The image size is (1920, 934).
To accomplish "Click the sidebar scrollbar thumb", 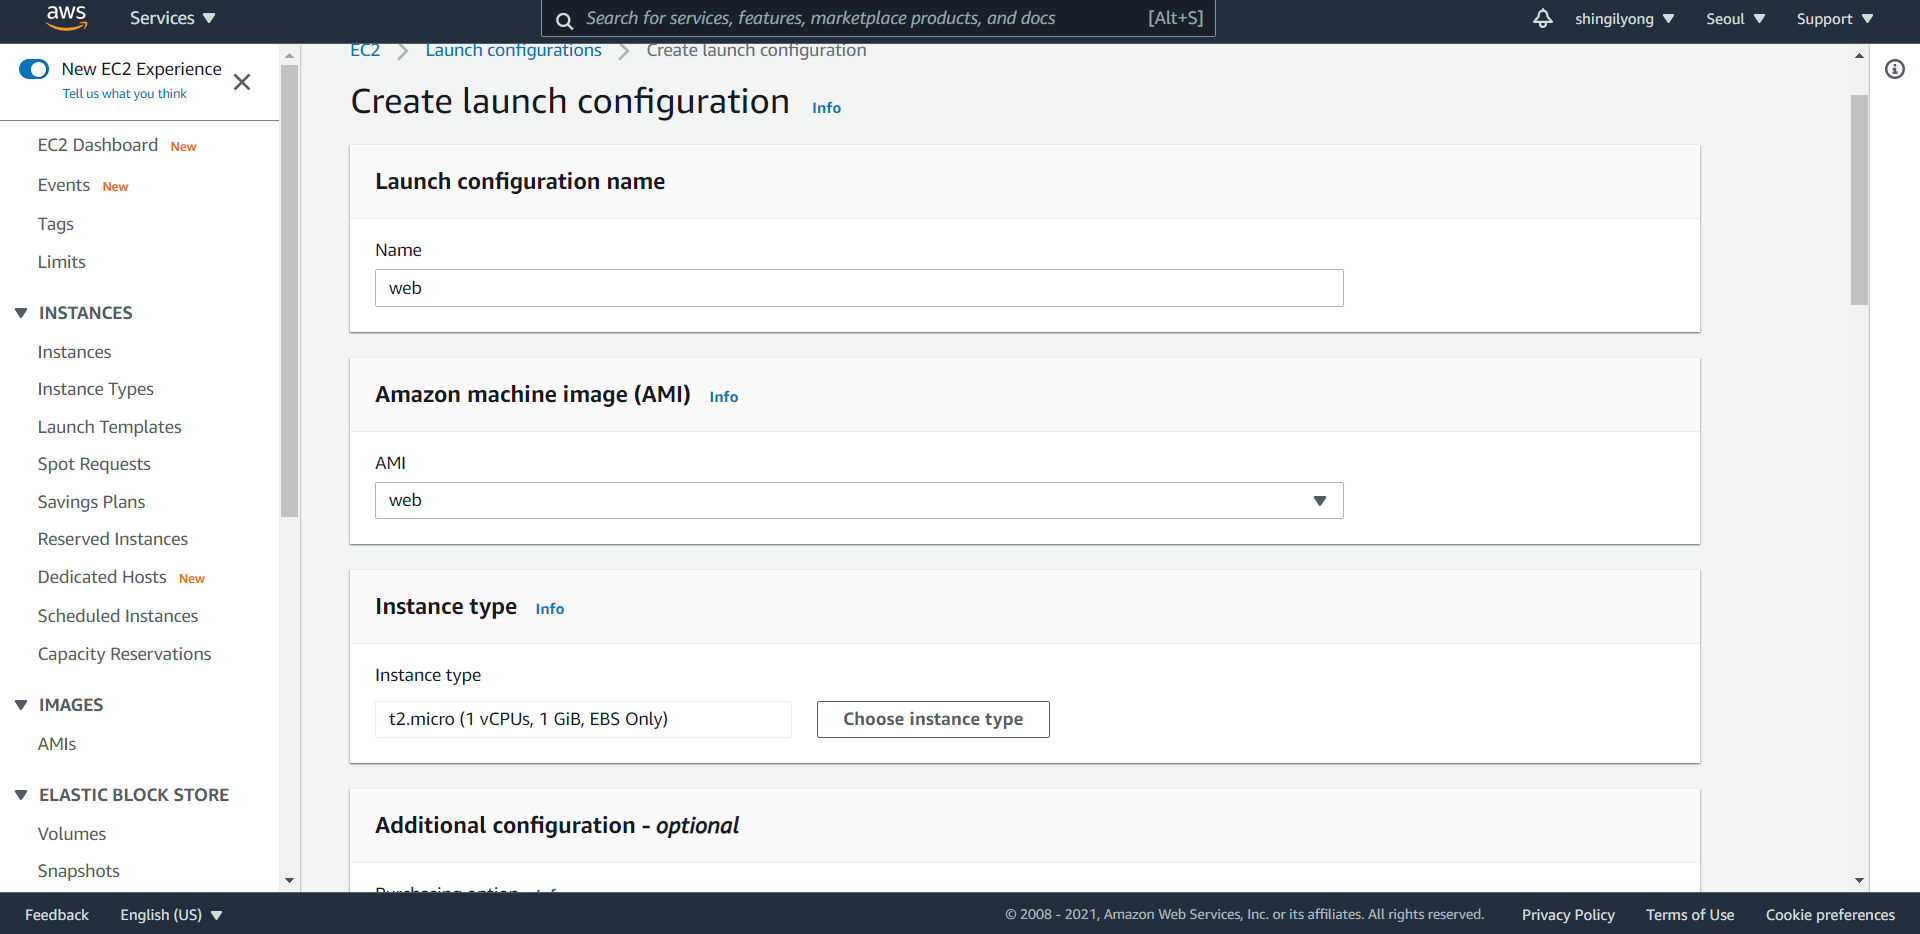I will [290, 291].
